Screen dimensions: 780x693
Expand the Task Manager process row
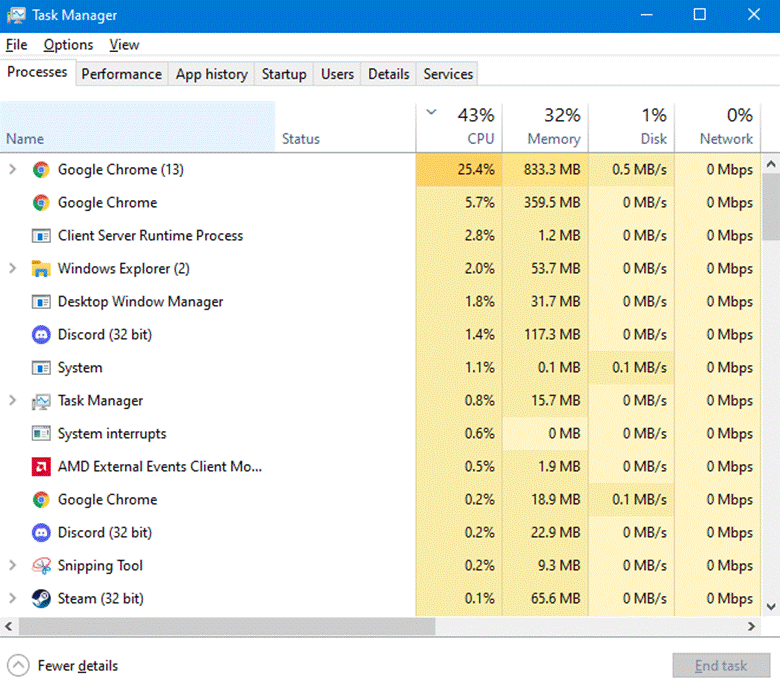[x=12, y=400]
